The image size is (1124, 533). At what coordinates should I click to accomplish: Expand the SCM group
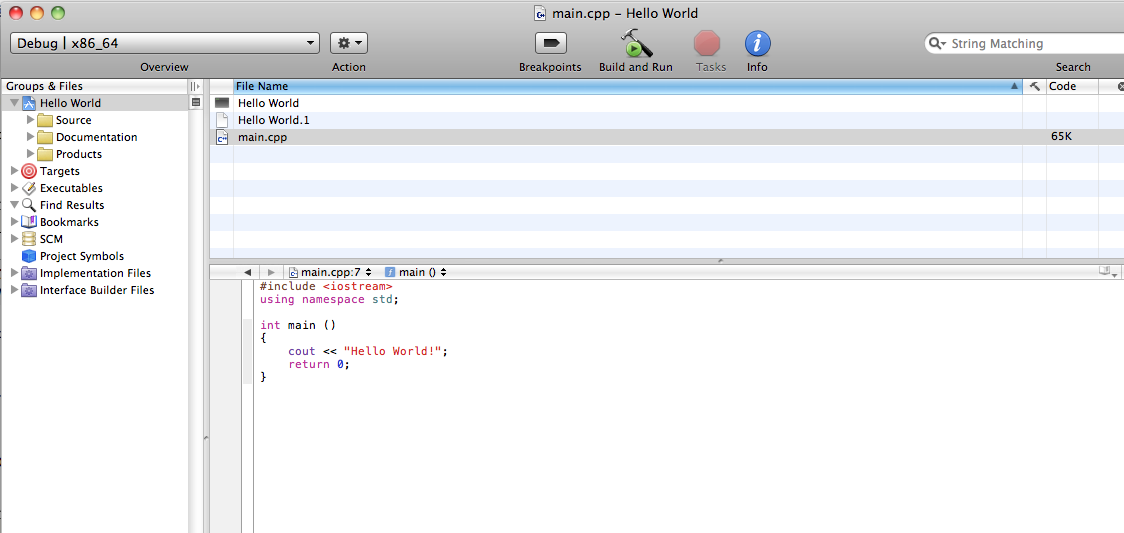pos(14,239)
